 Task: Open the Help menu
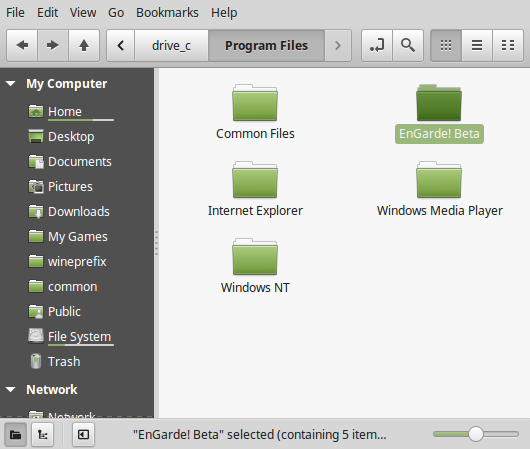(224, 13)
